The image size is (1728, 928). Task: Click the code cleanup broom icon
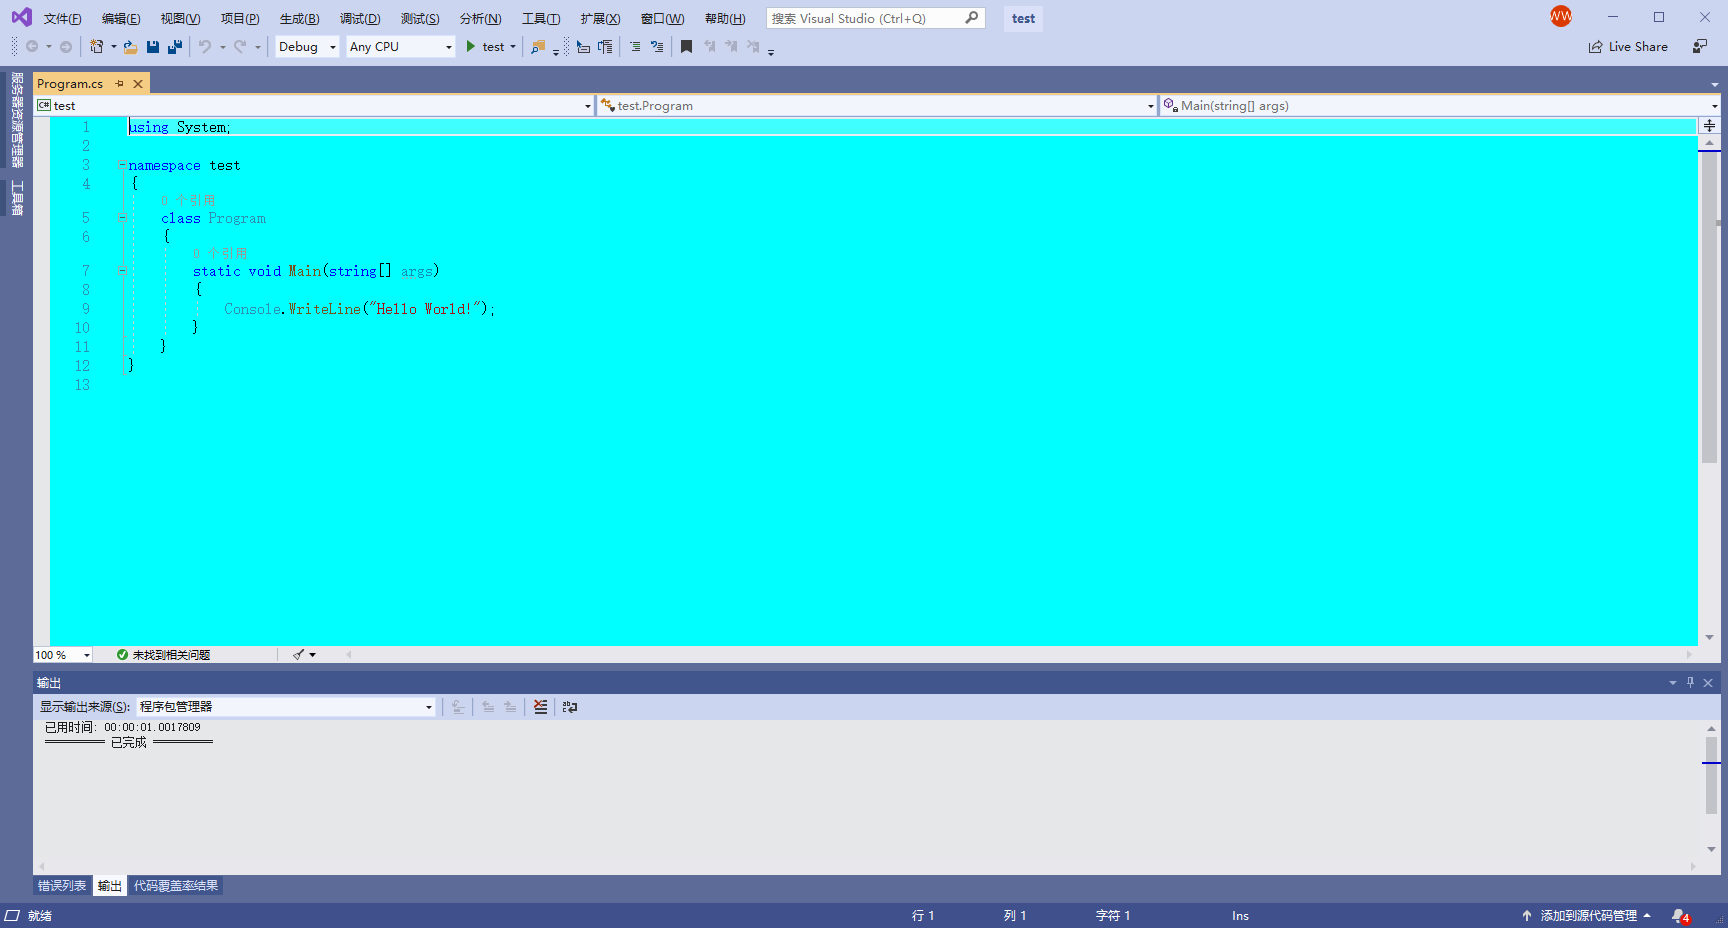[298, 655]
